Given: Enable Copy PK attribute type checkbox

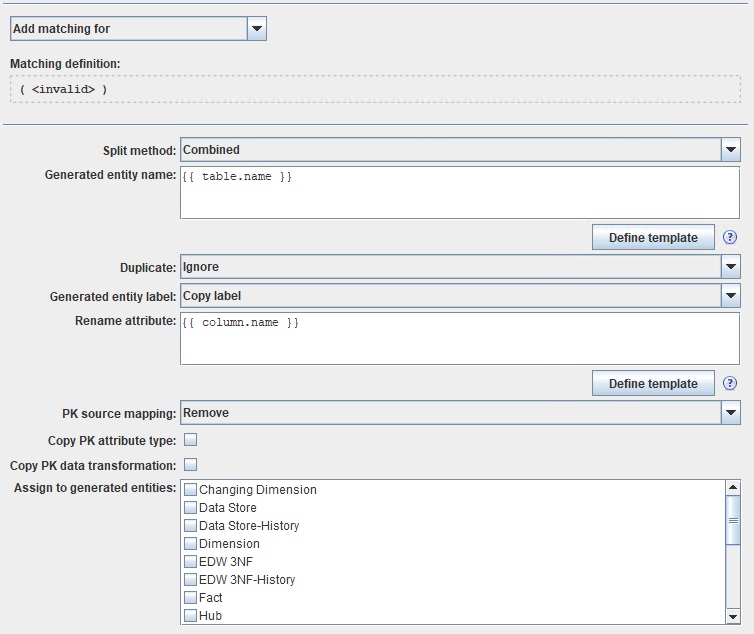Looking at the screenshot, I should coord(190,440).
